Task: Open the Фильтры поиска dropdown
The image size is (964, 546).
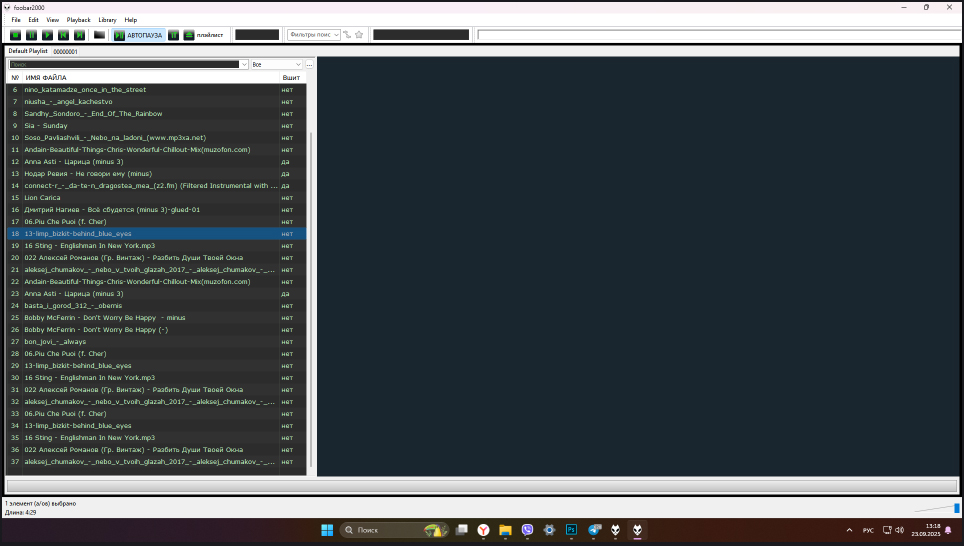Action: 312,35
